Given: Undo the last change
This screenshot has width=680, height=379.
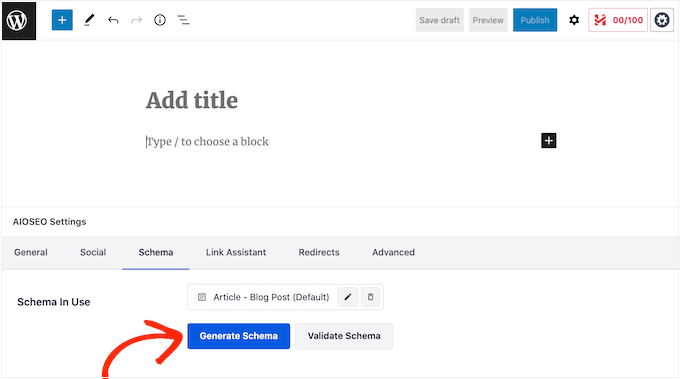Looking at the screenshot, I should (113, 20).
